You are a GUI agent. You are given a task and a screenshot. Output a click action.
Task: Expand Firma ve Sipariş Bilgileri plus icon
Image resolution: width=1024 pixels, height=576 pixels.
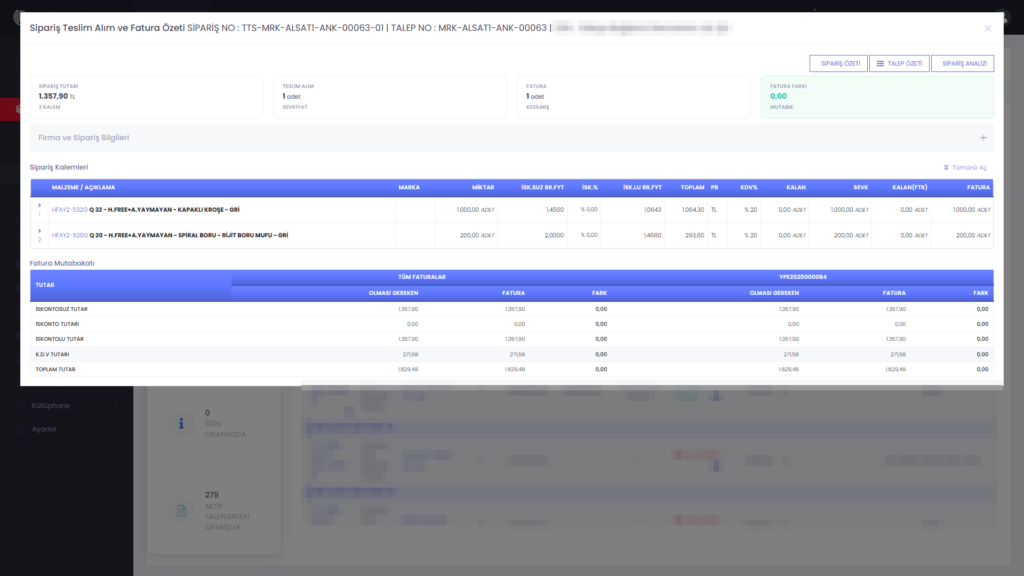pyautogui.click(x=983, y=138)
